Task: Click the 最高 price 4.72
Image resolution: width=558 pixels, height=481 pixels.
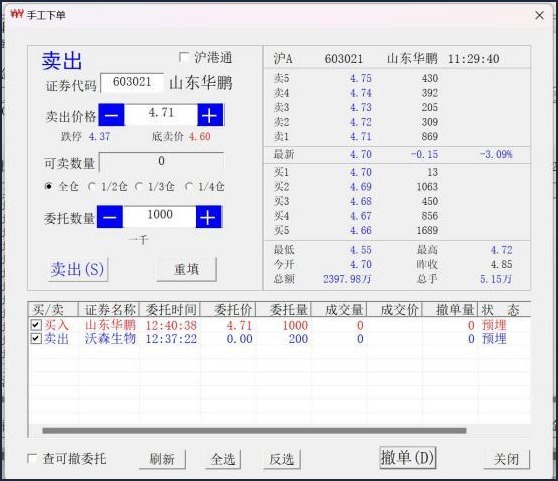Action: [502, 250]
